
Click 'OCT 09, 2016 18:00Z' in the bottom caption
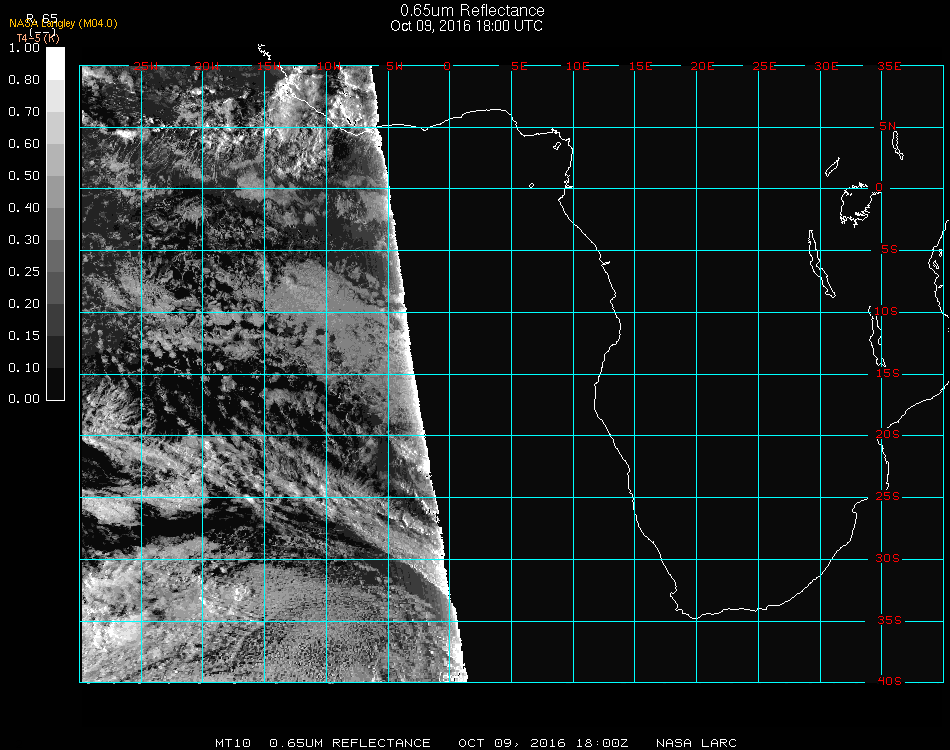(x=543, y=743)
